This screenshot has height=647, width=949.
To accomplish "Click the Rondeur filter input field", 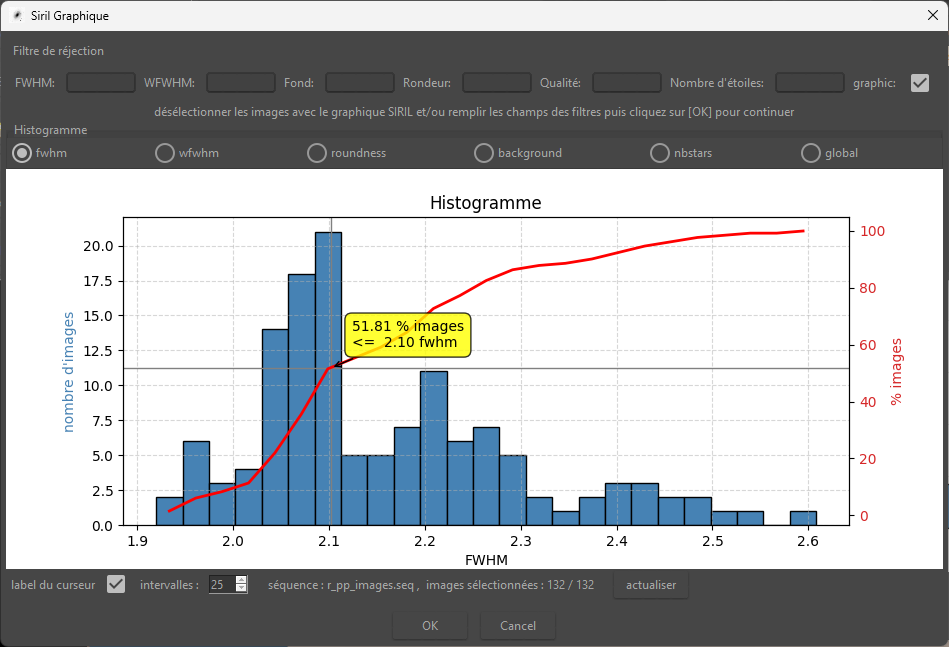I will click(x=496, y=82).
